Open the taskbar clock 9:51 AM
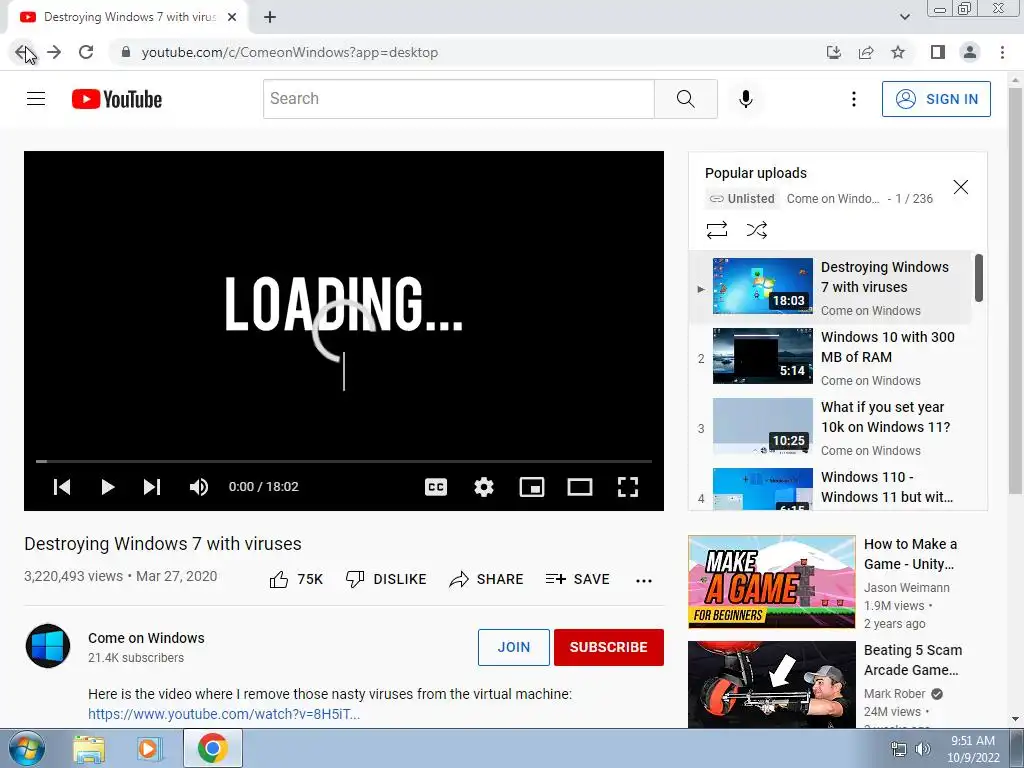1024x768 pixels. 973,748
